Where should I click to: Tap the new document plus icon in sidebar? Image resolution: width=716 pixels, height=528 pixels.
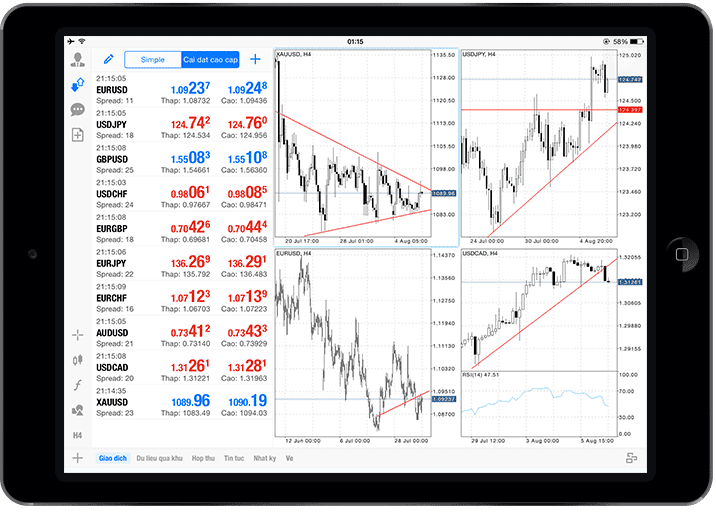[78, 135]
